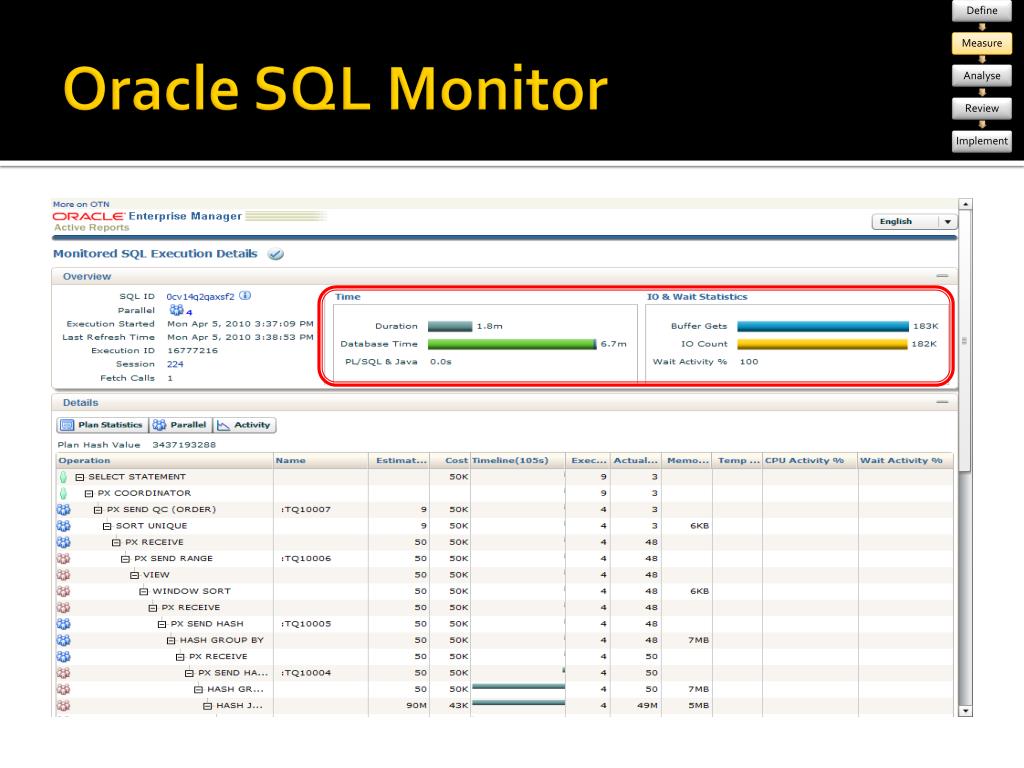The image size is (1024, 768).
Task: Click parallel icon on VIEW row
Action: click(63, 575)
